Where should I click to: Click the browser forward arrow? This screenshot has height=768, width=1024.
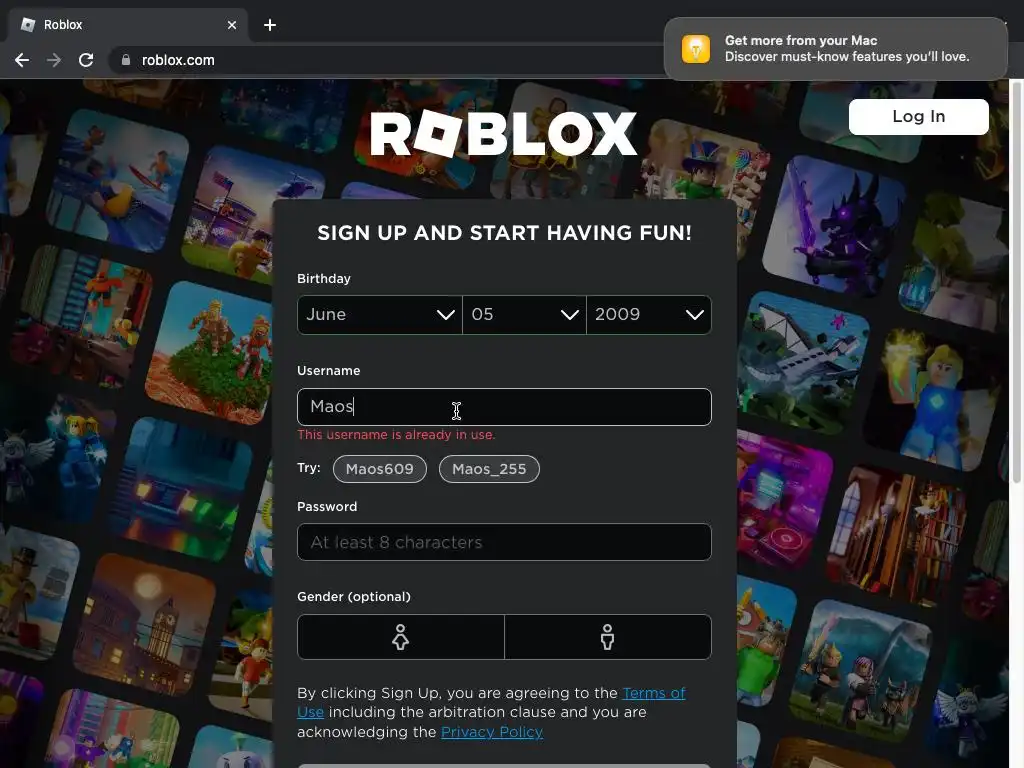(54, 60)
